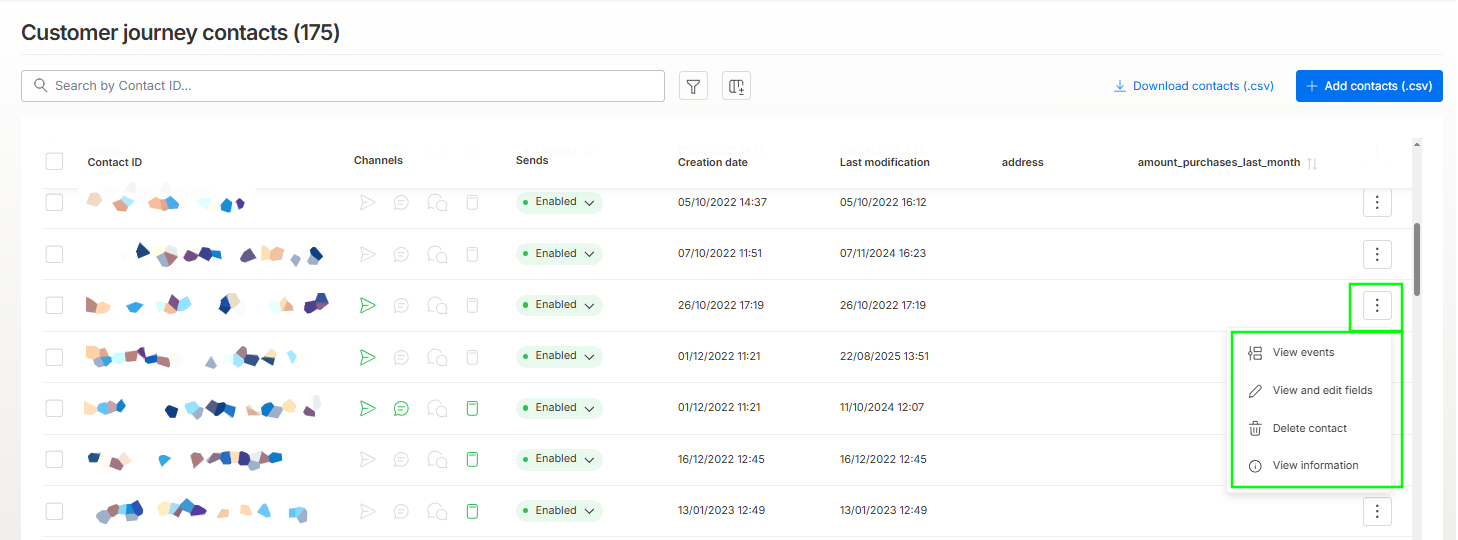The image size is (1458, 540).
Task: Tick checkbox for 26/10/2022 17:19 contact row
Action: pos(54,305)
